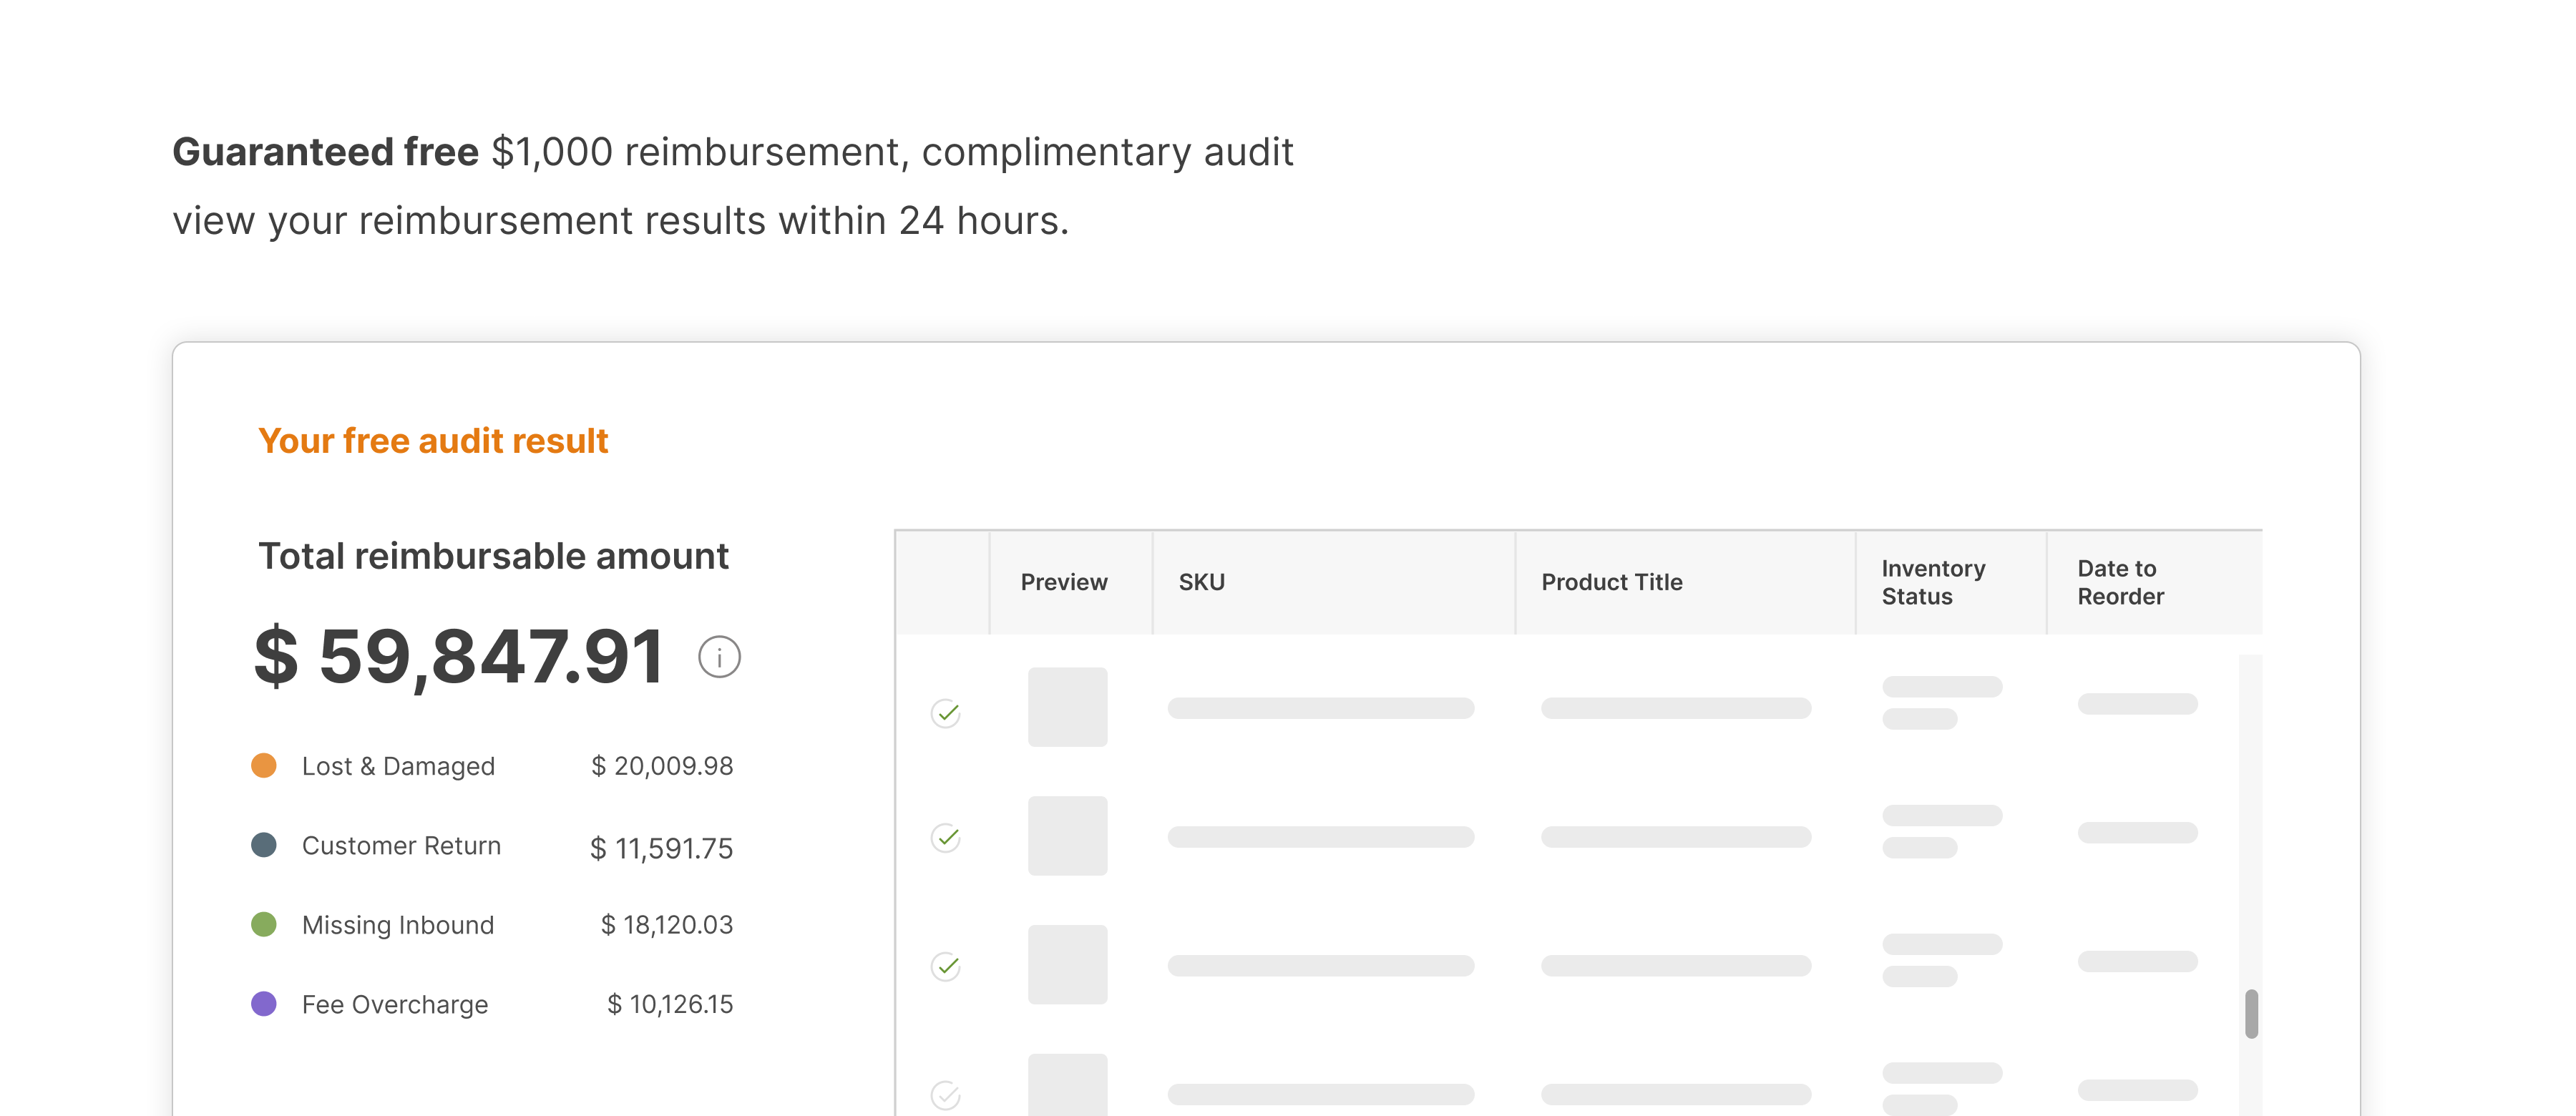The width and height of the screenshot is (2576, 1116).
Task: Click the Product Title column header
Action: point(1611,582)
